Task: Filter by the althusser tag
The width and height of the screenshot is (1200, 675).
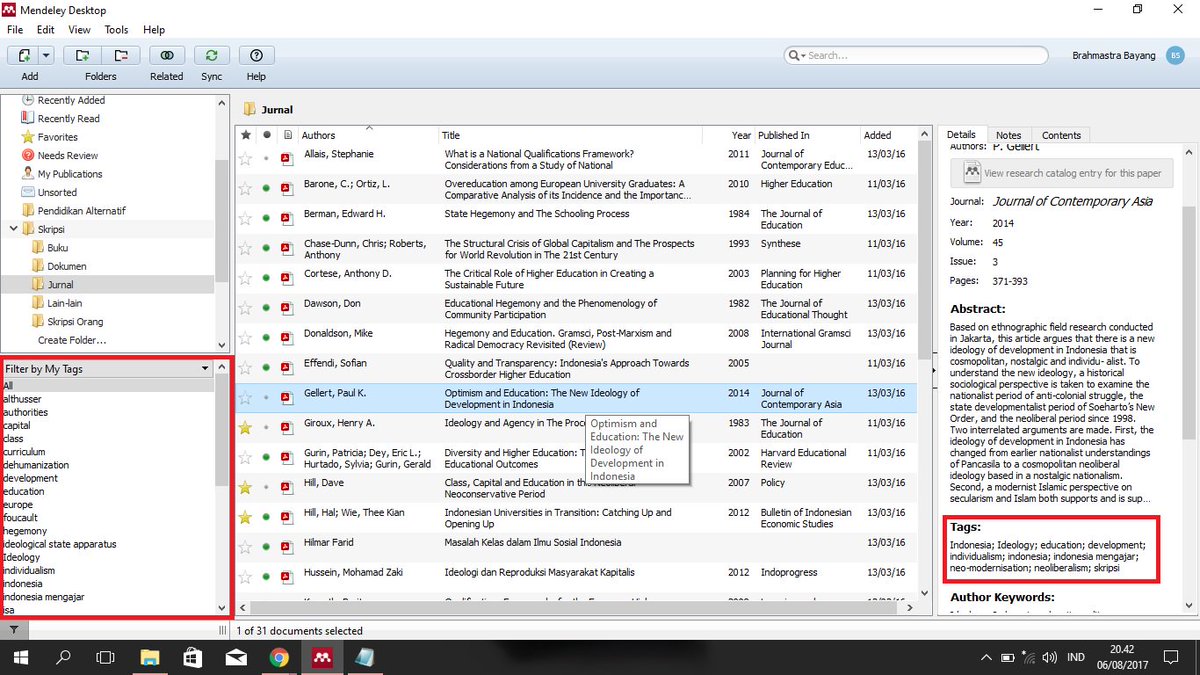Action: click(x=22, y=399)
